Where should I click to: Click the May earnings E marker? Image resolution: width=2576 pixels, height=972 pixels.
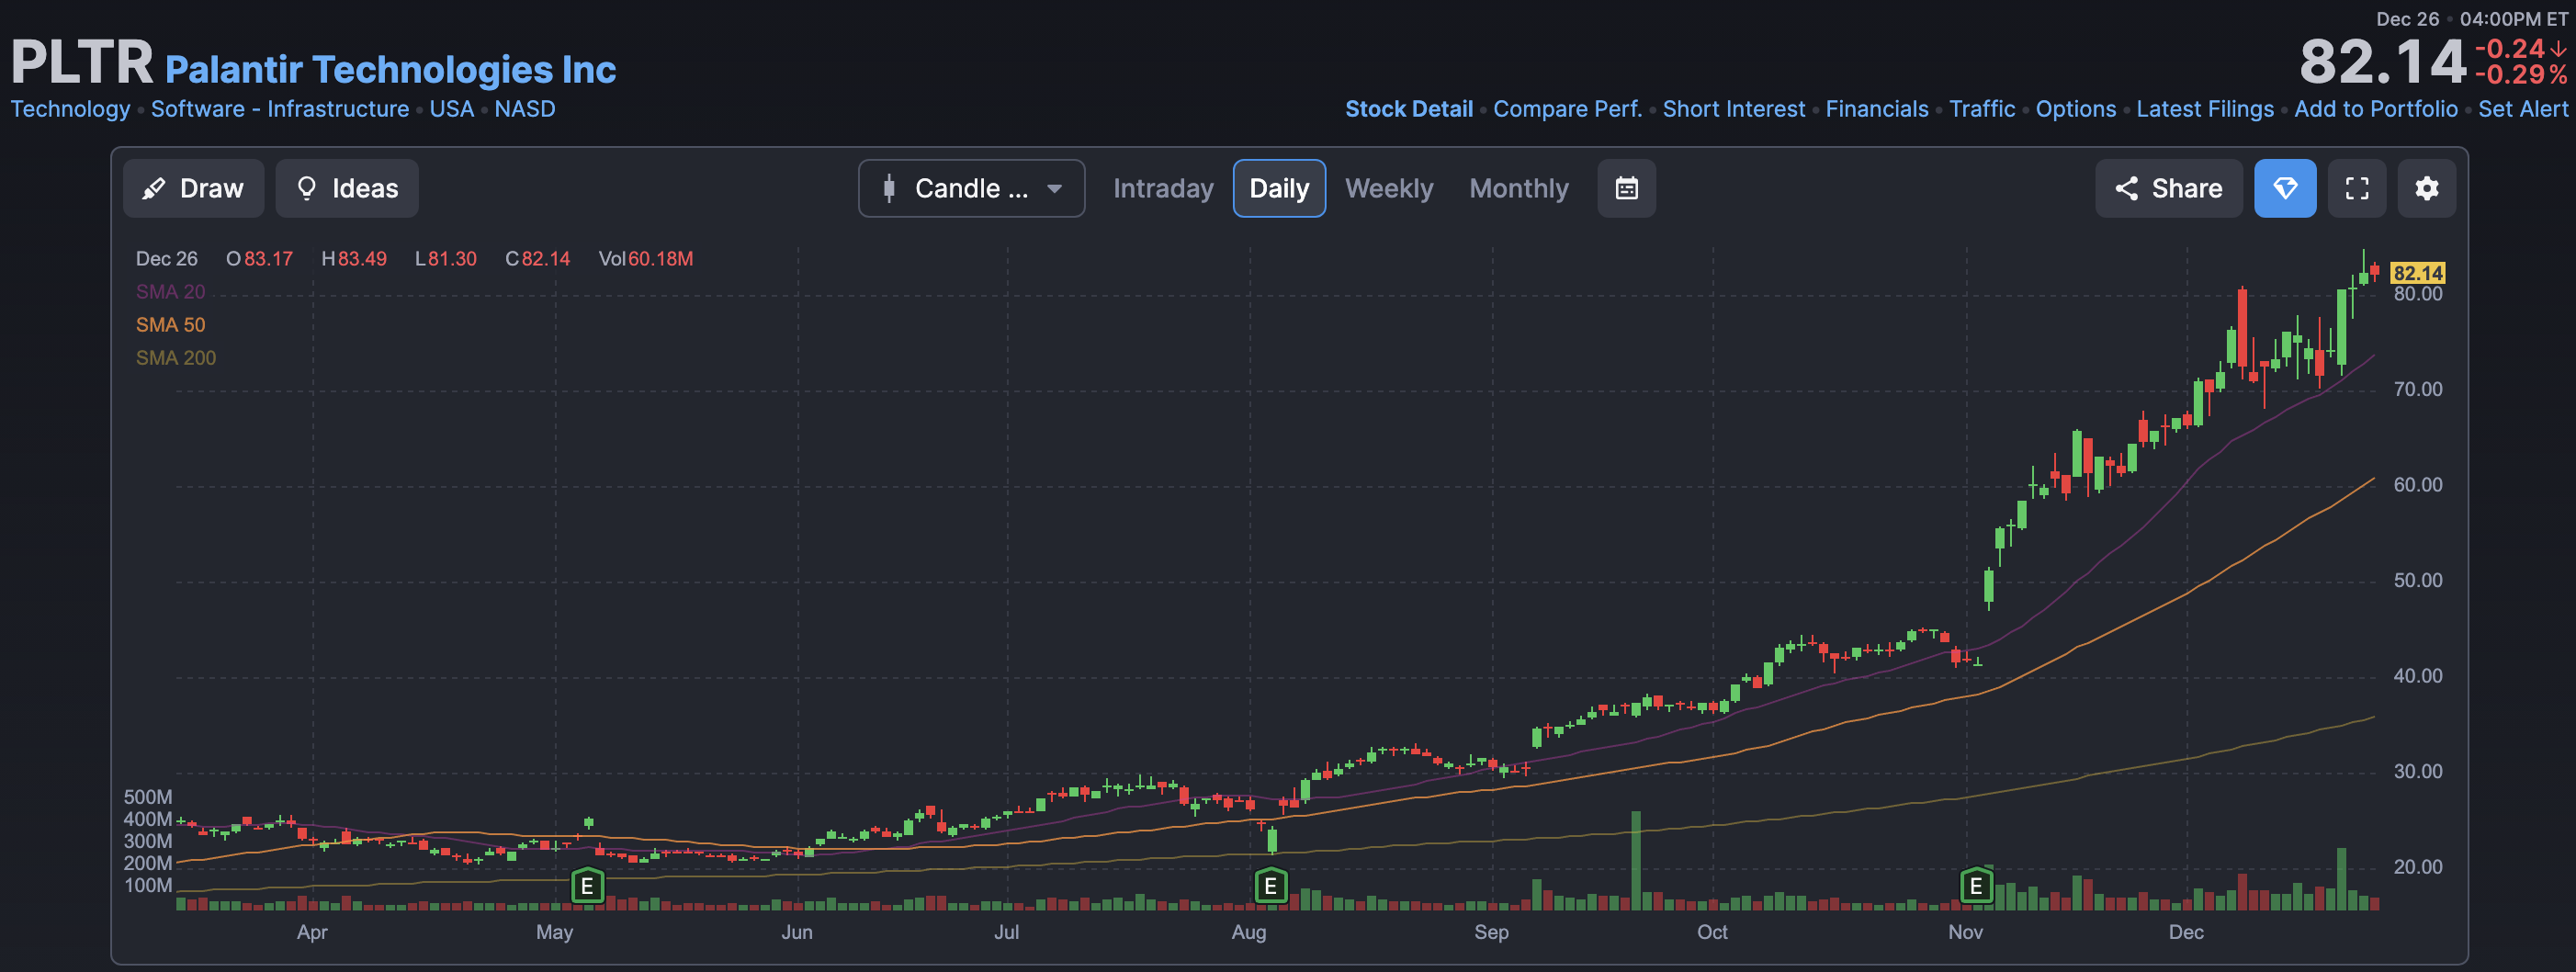587,886
